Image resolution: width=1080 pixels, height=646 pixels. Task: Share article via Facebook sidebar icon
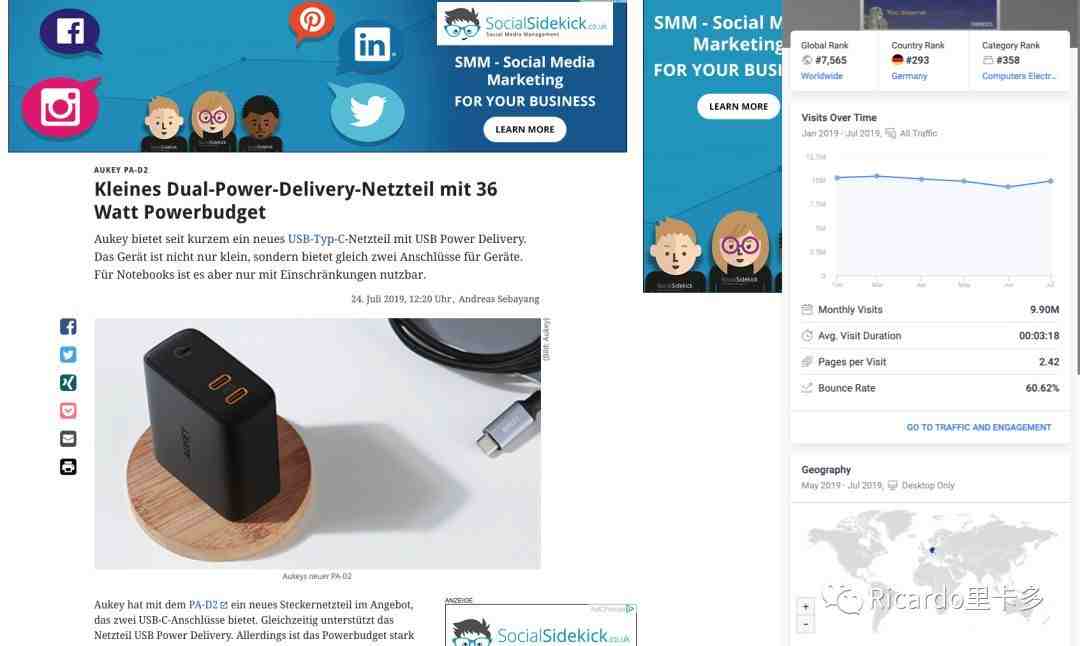click(68, 326)
